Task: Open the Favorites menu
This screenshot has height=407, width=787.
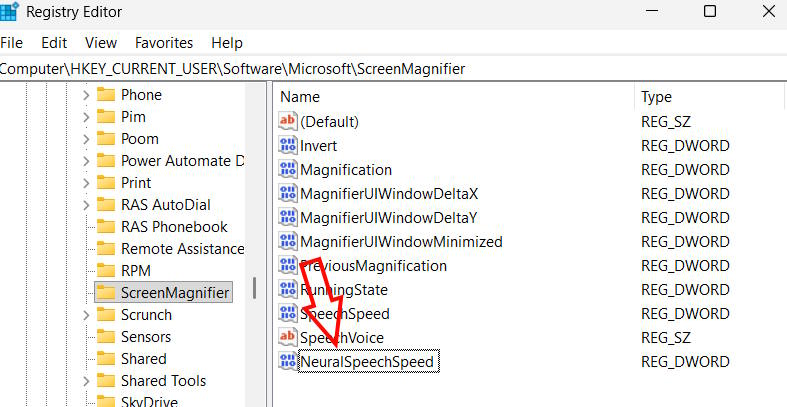Action: (x=164, y=43)
